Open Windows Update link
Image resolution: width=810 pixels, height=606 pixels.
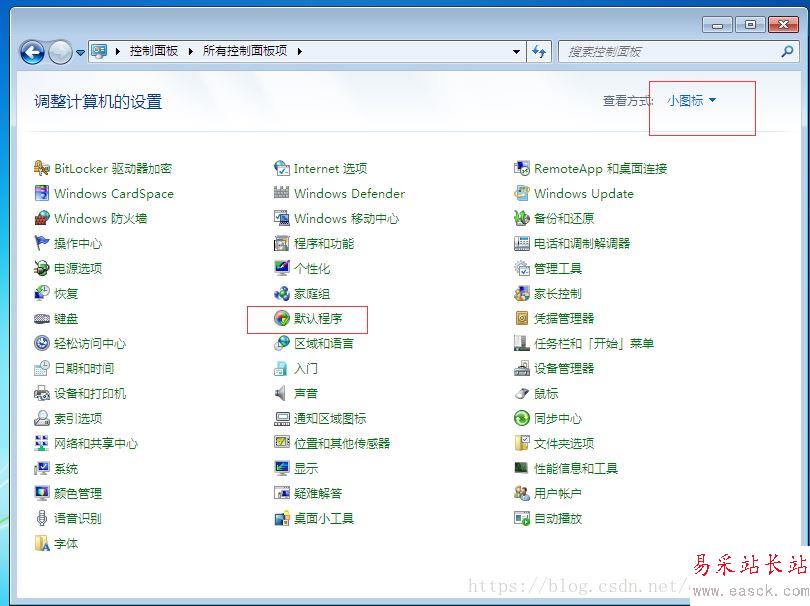(x=584, y=194)
